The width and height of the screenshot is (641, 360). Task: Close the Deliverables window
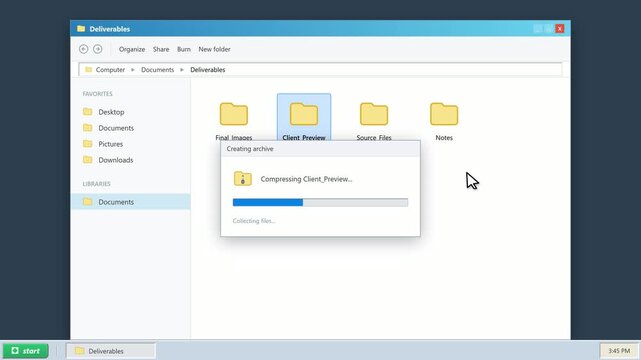pos(560,29)
